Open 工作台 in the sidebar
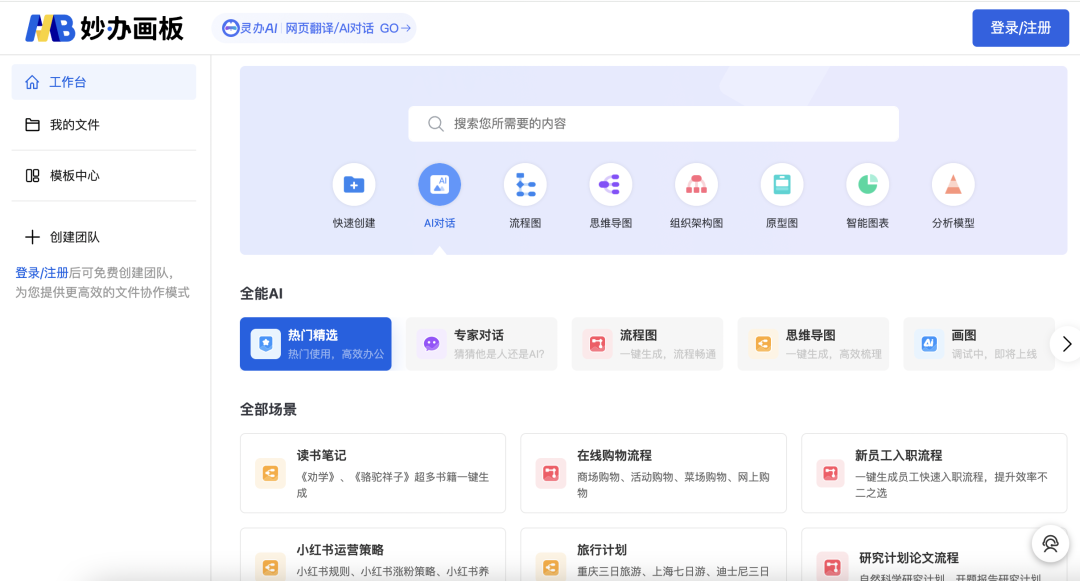This screenshot has height=581, width=1080. click(104, 82)
